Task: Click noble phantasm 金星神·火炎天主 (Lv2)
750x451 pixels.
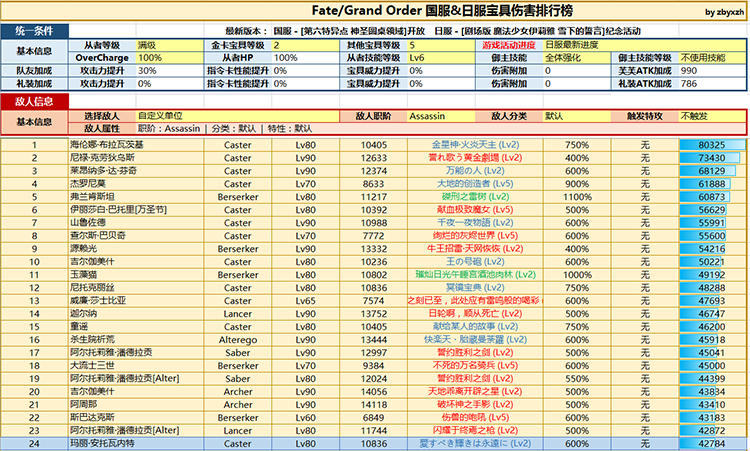Action: click(475, 145)
